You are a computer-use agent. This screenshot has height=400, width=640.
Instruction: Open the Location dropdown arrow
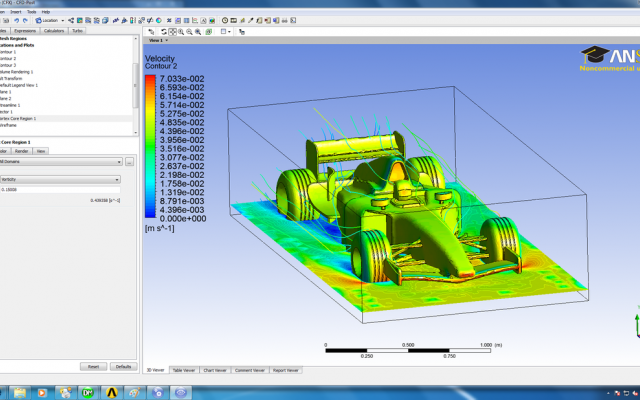(x=62, y=20)
